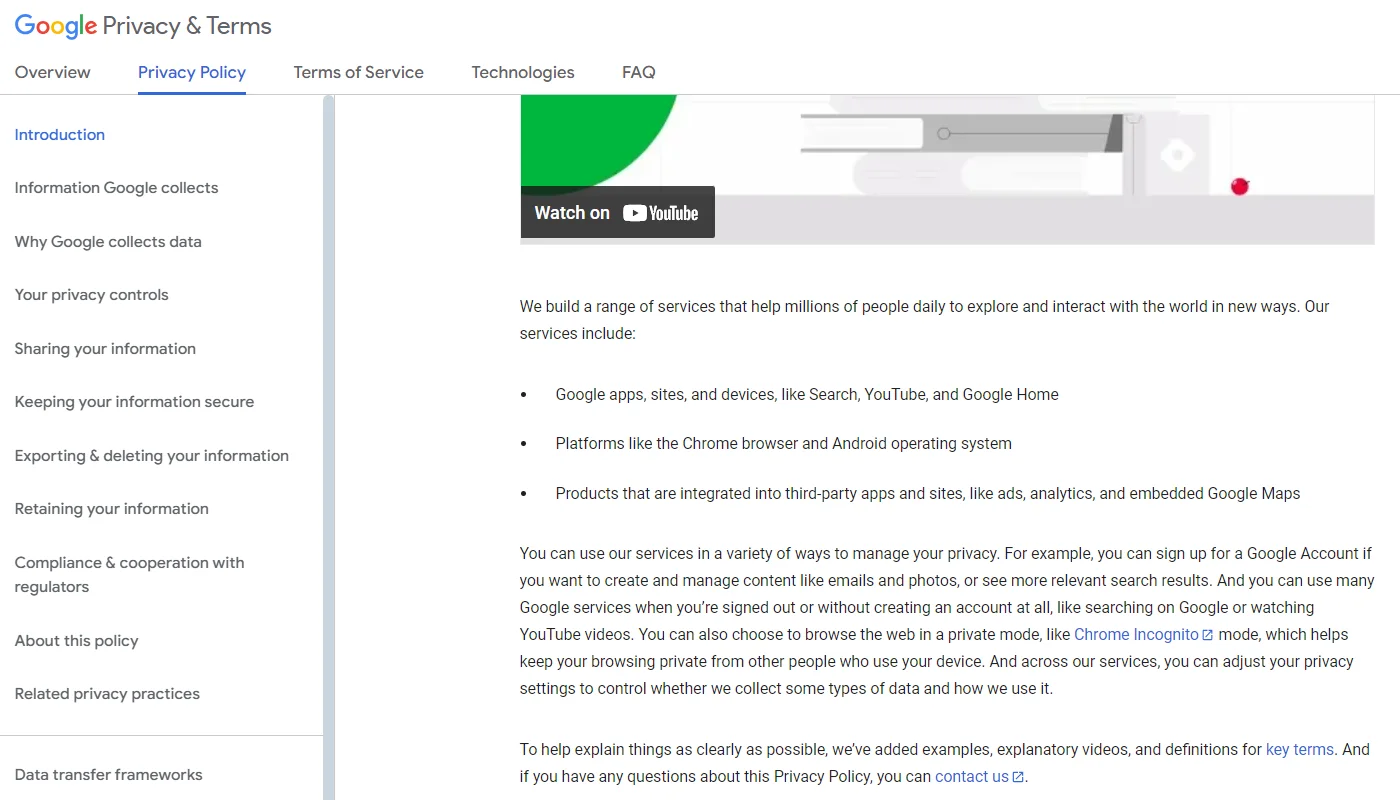Select Introduction in the sidebar

pyautogui.click(x=59, y=134)
